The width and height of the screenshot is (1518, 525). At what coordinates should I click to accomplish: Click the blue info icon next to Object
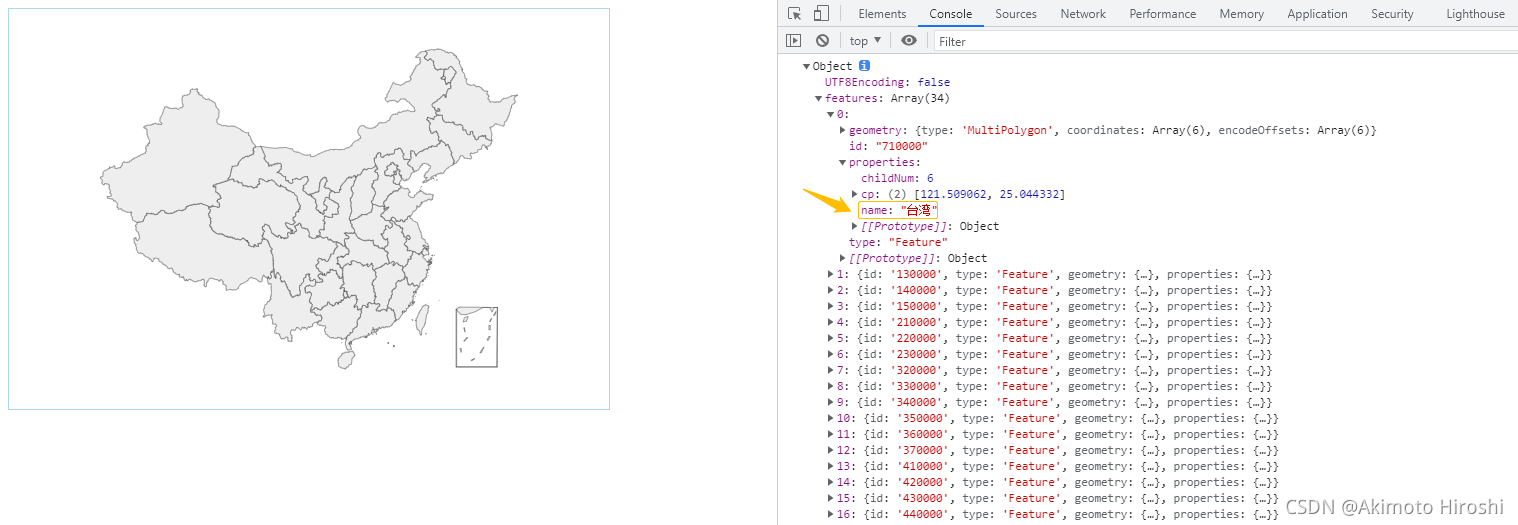point(865,66)
